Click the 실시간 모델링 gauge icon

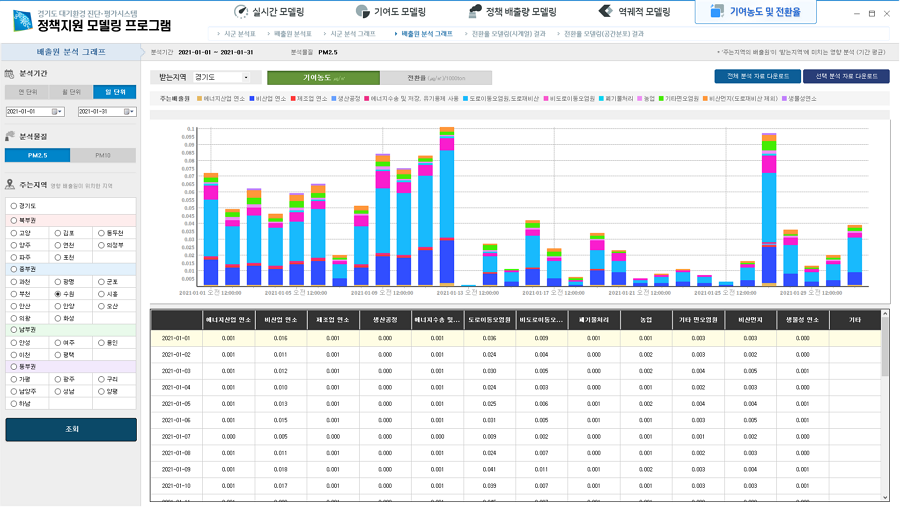click(x=241, y=12)
